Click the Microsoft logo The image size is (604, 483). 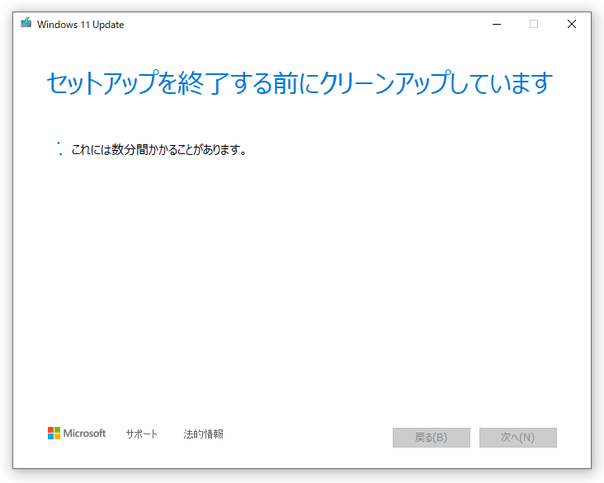77,433
